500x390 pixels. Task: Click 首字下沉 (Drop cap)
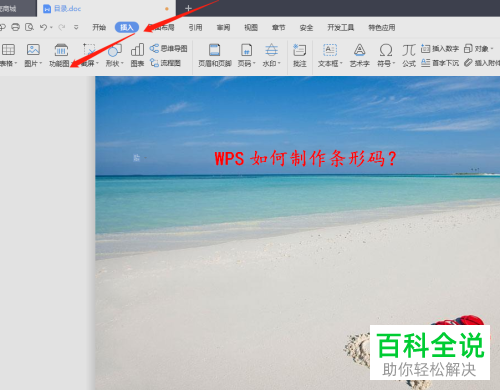440,63
